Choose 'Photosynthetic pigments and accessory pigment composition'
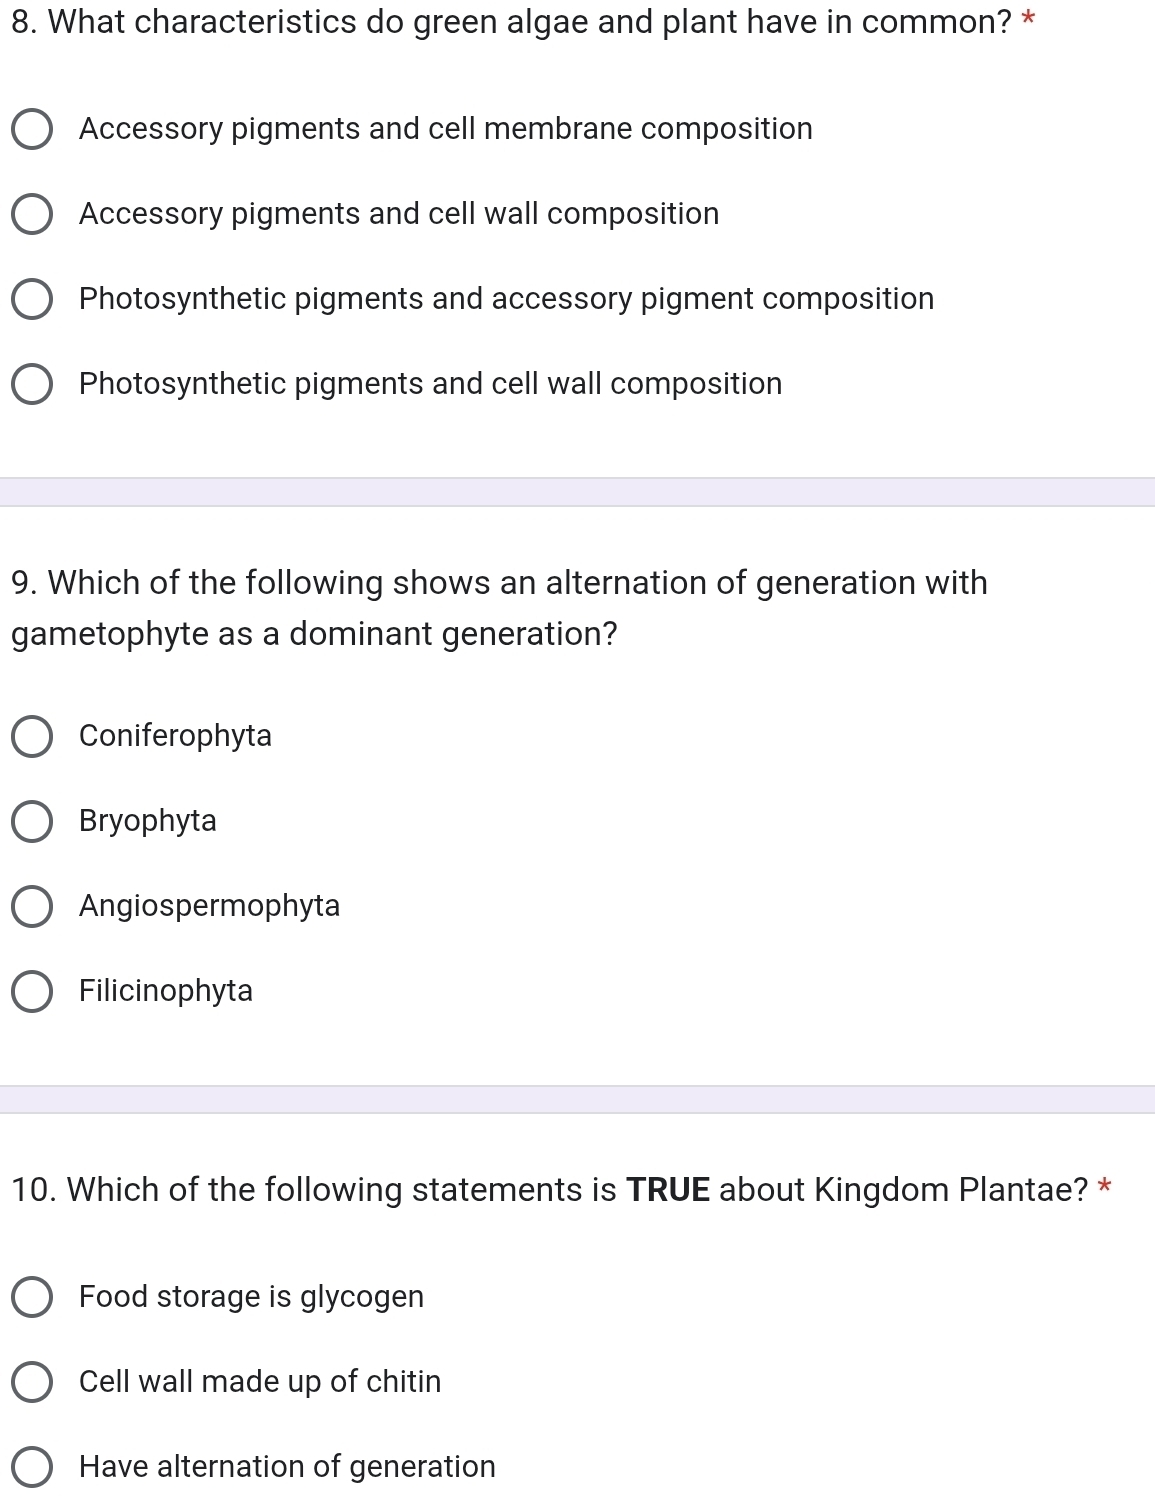This screenshot has height=1501, width=1155. pyautogui.click(x=32, y=300)
